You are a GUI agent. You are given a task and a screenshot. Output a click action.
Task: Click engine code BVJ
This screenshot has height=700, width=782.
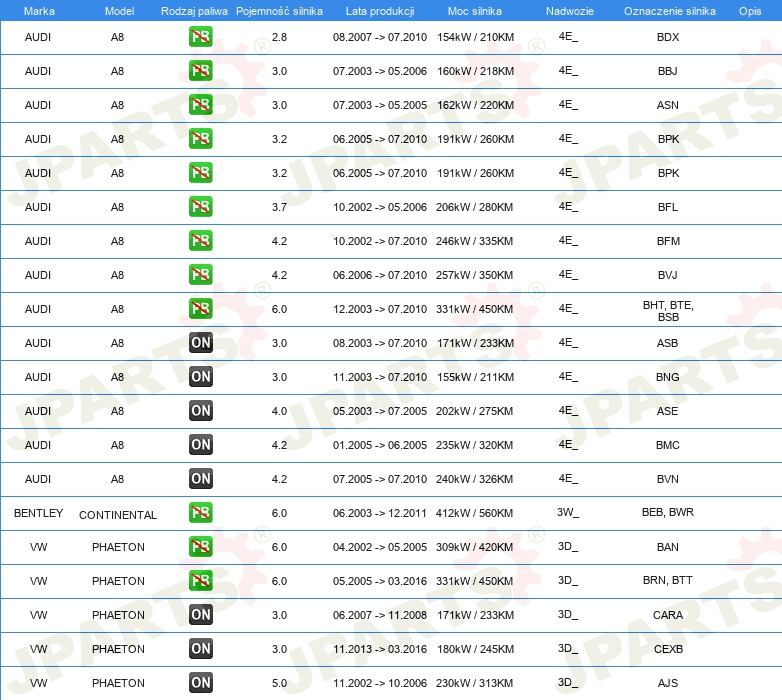point(667,275)
